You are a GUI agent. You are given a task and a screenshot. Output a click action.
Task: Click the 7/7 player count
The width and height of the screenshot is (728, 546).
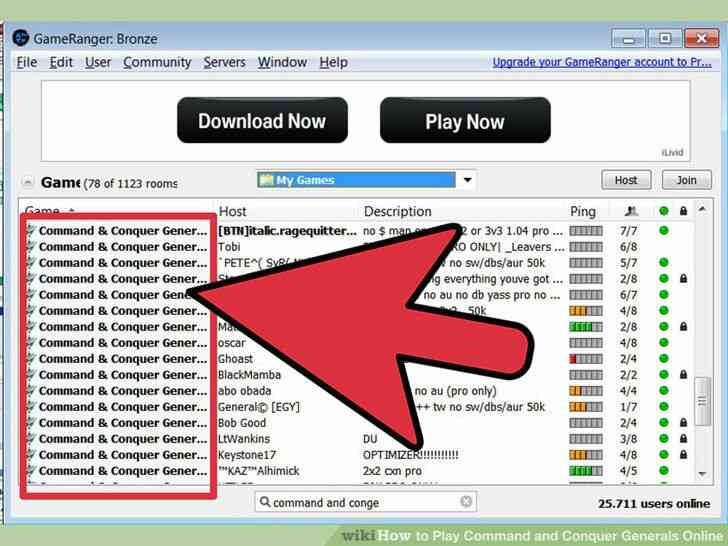click(x=629, y=231)
